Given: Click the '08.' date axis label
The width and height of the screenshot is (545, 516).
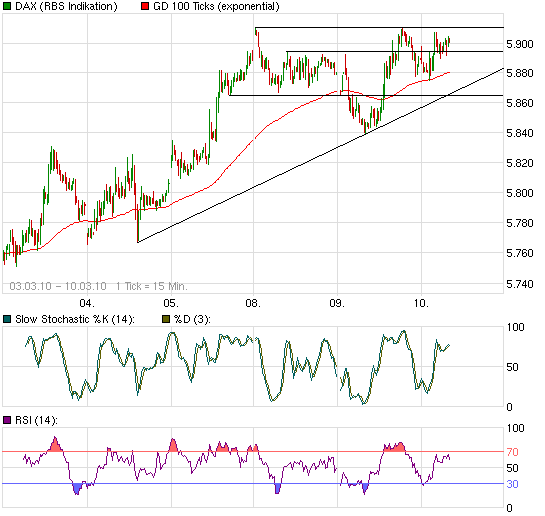Looking at the screenshot, I should point(253,303).
